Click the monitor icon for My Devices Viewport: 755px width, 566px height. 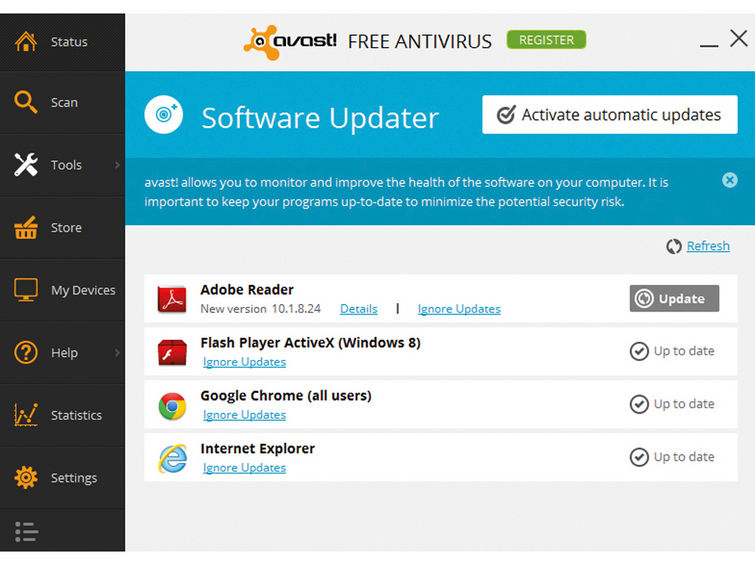click(26, 290)
